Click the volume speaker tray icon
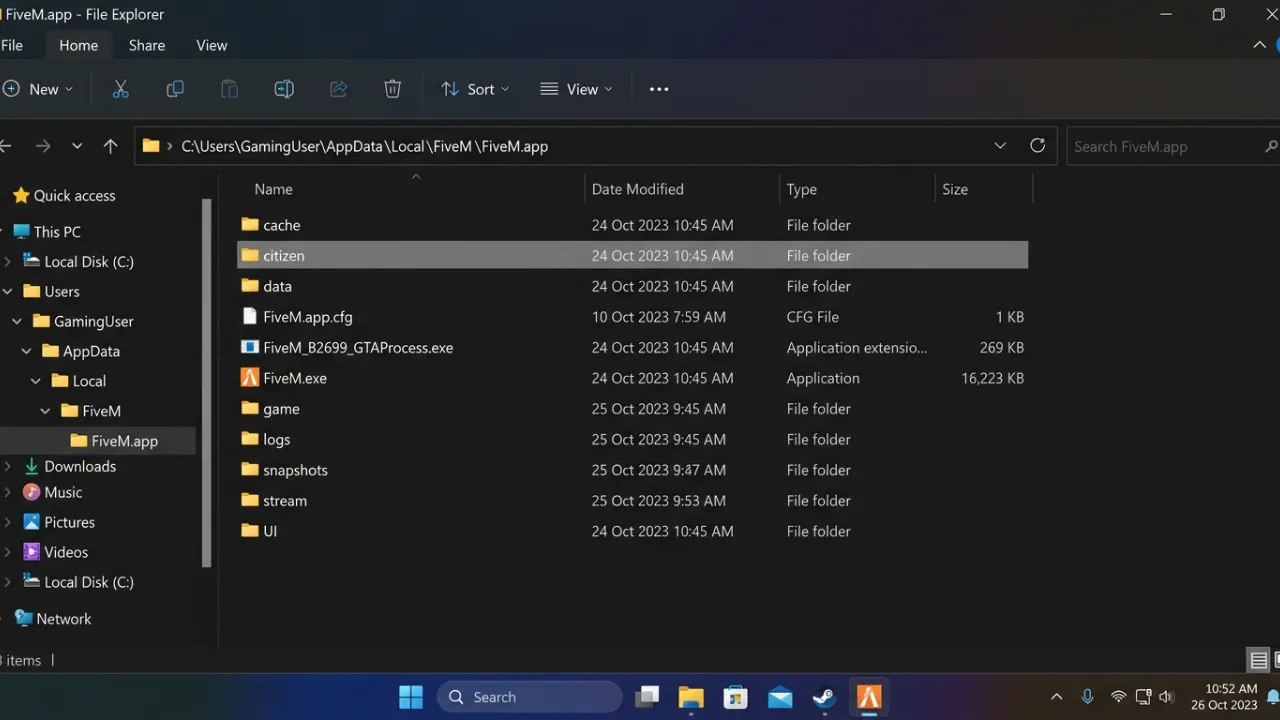 tap(1166, 697)
